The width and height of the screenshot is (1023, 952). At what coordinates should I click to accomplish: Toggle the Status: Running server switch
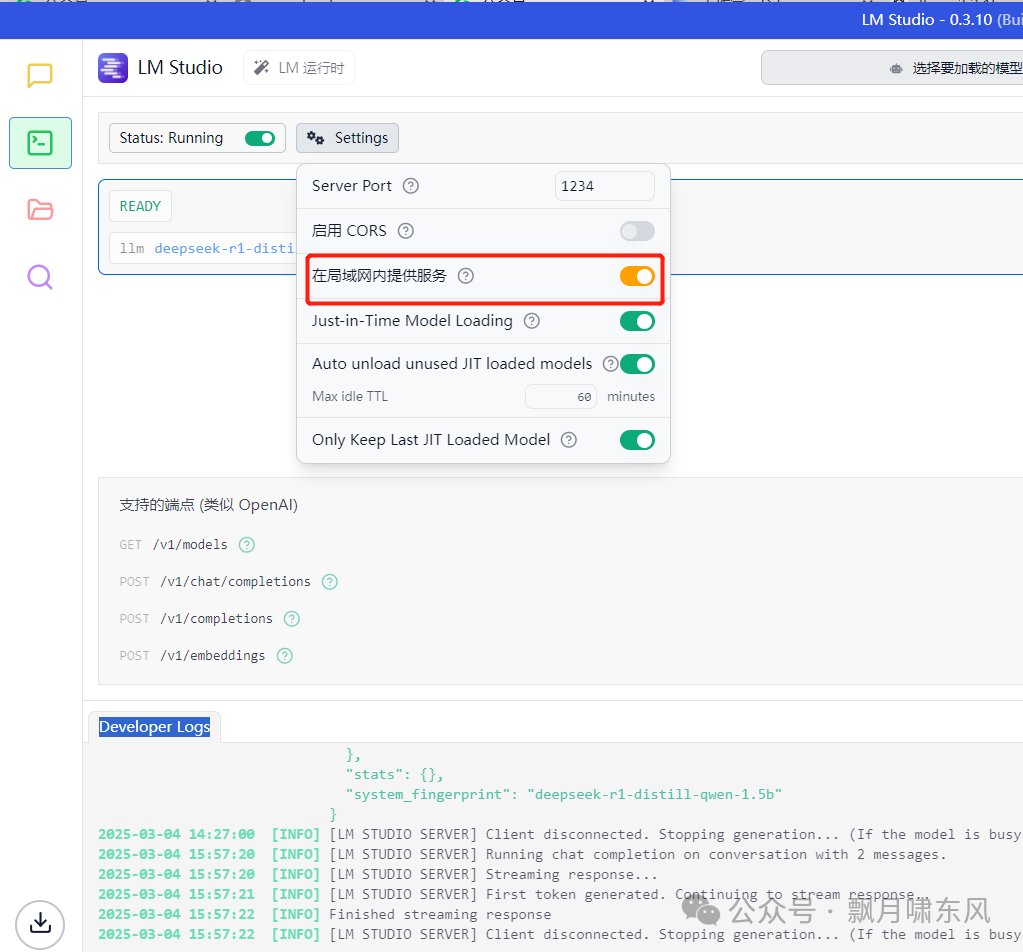click(x=260, y=138)
